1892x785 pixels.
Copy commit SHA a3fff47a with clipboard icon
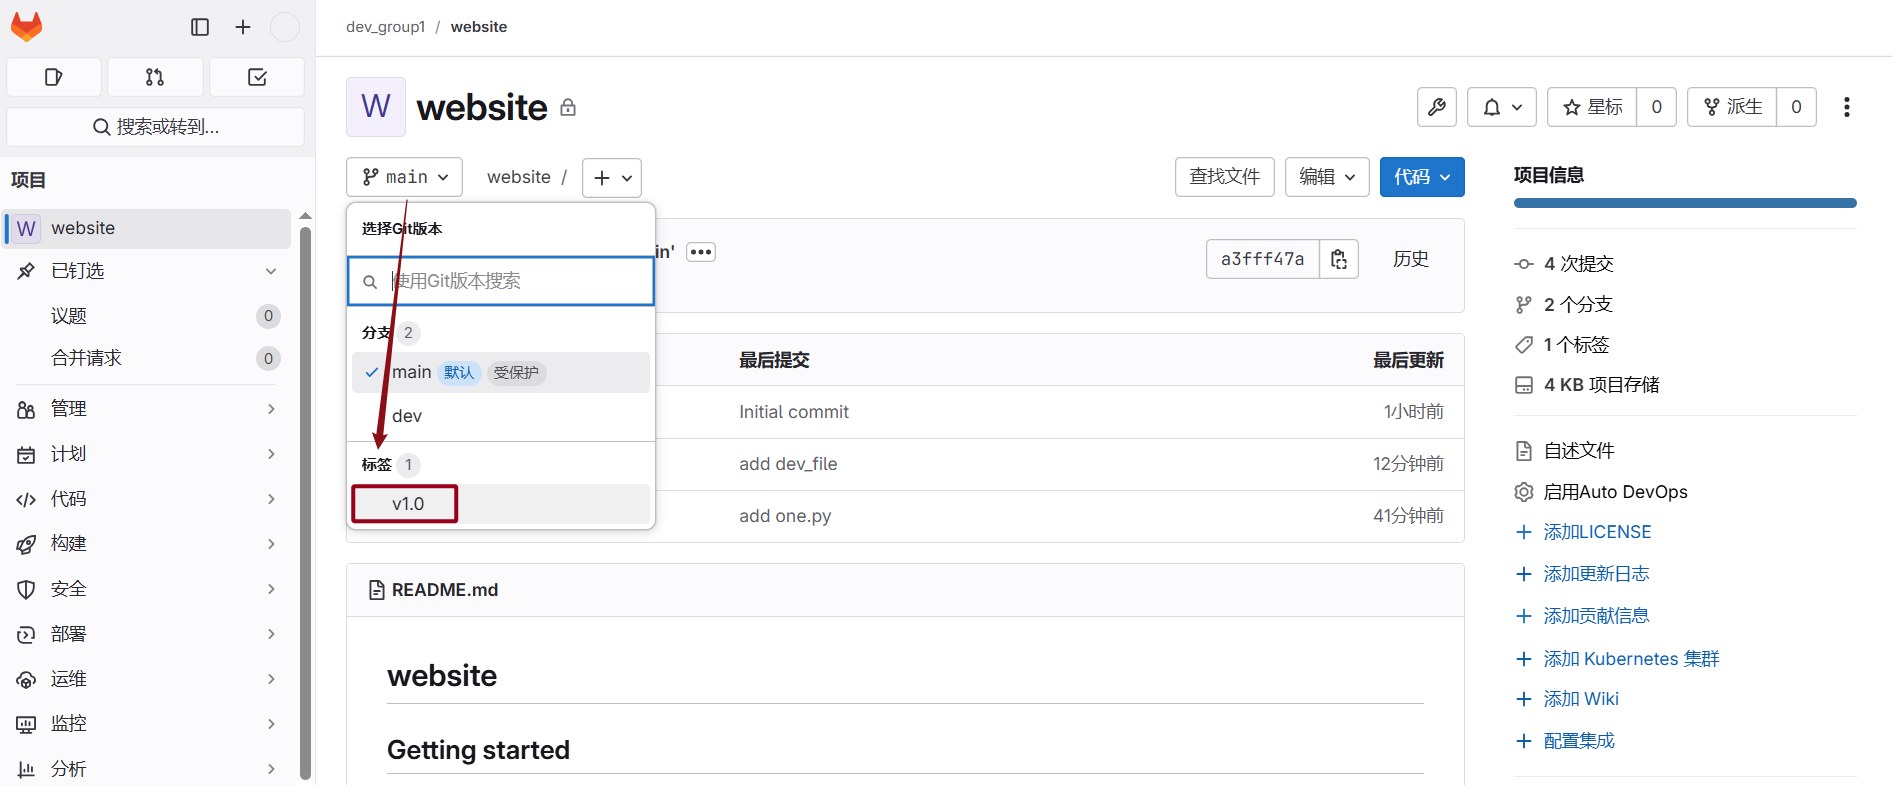tap(1339, 259)
